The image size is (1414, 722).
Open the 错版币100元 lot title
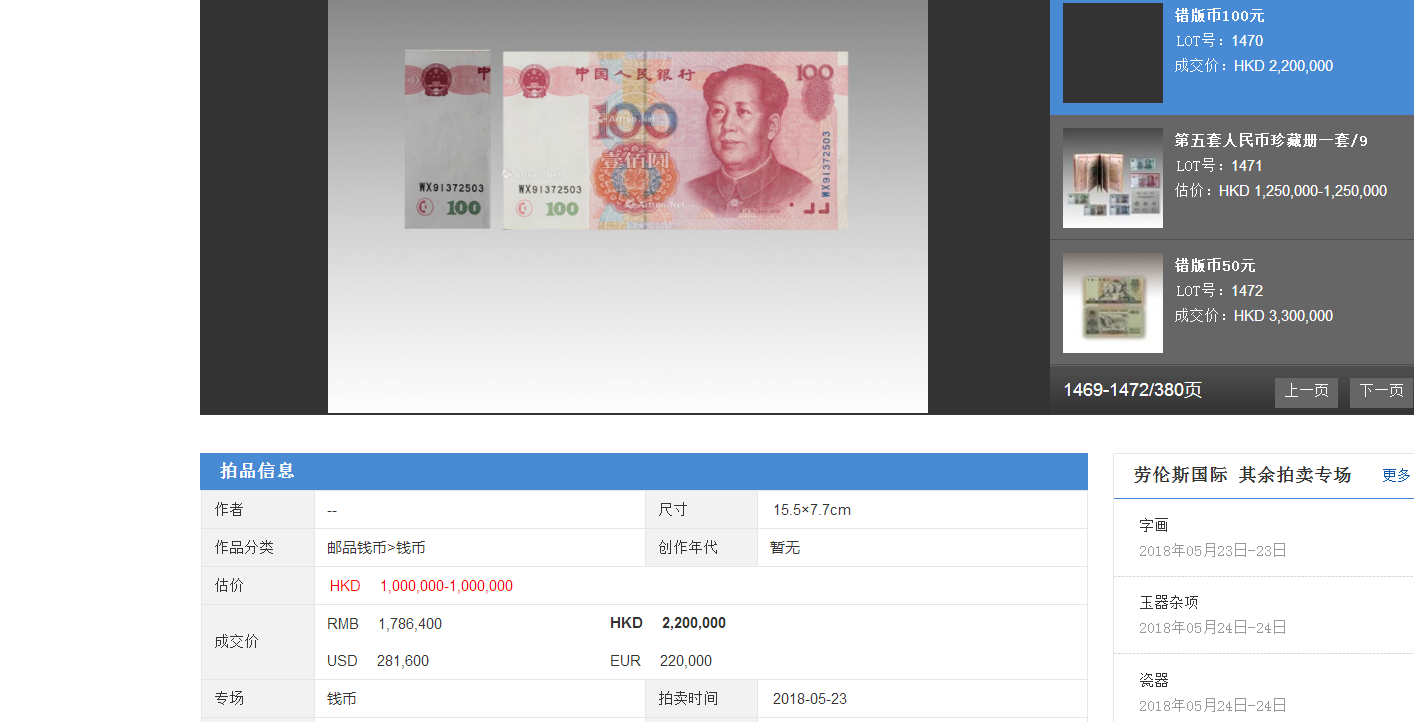pyautogui.click(x=1220, y=16)
